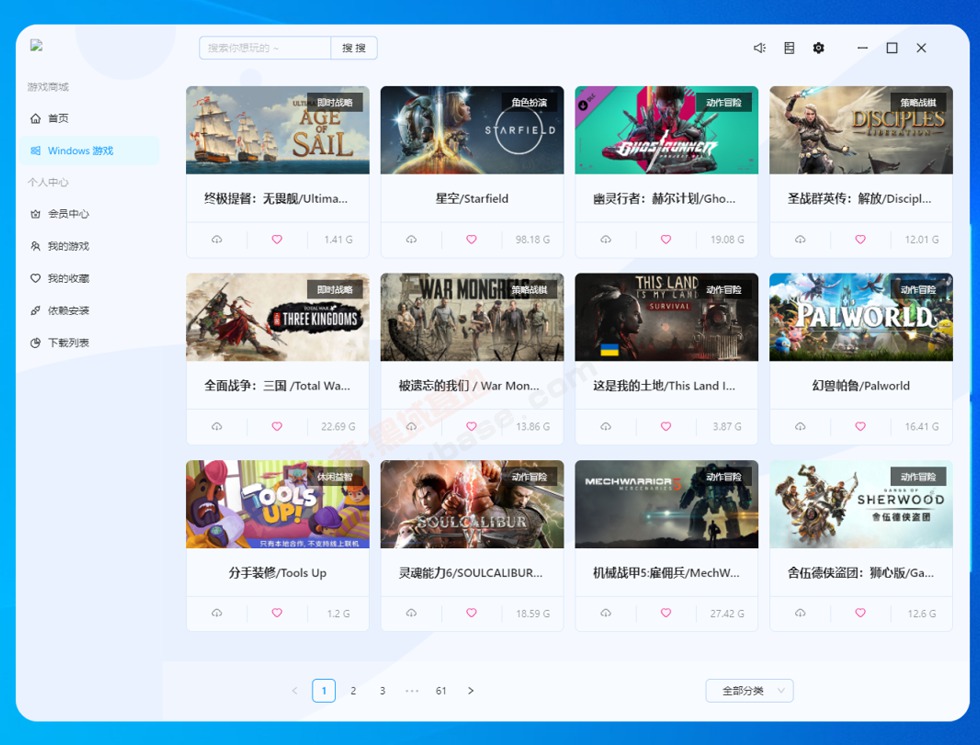980x745 pixels.
Task: Open 我的收藏 favorites in sidebar
Action: click(x=89, y=278)
